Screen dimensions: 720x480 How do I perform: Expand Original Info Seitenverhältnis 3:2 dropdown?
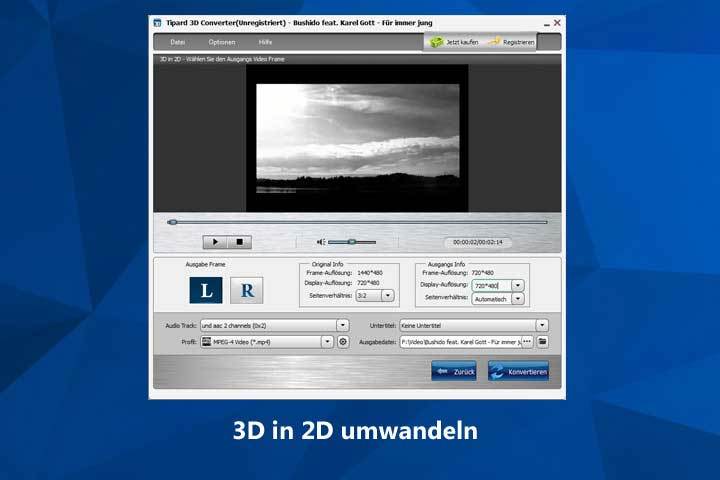point(388,296)
